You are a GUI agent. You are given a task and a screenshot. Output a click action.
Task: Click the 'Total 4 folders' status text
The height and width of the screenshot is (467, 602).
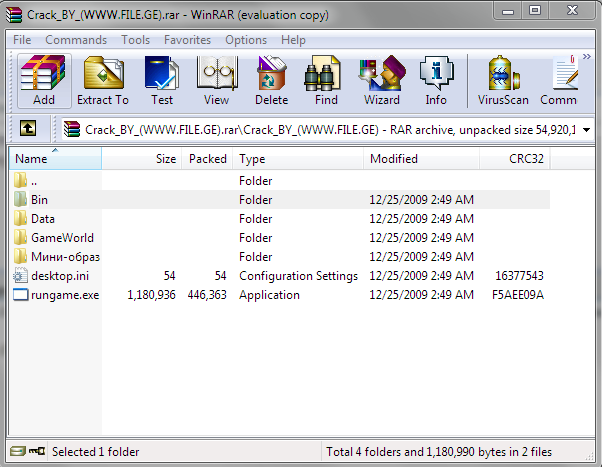click(x=439, y=452)
